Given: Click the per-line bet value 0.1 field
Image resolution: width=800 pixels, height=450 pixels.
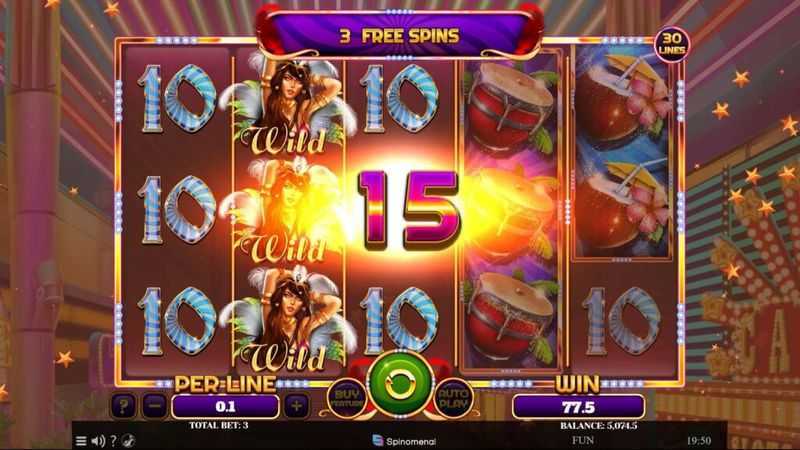Looking at the screenshot, I should pos(225,407).
